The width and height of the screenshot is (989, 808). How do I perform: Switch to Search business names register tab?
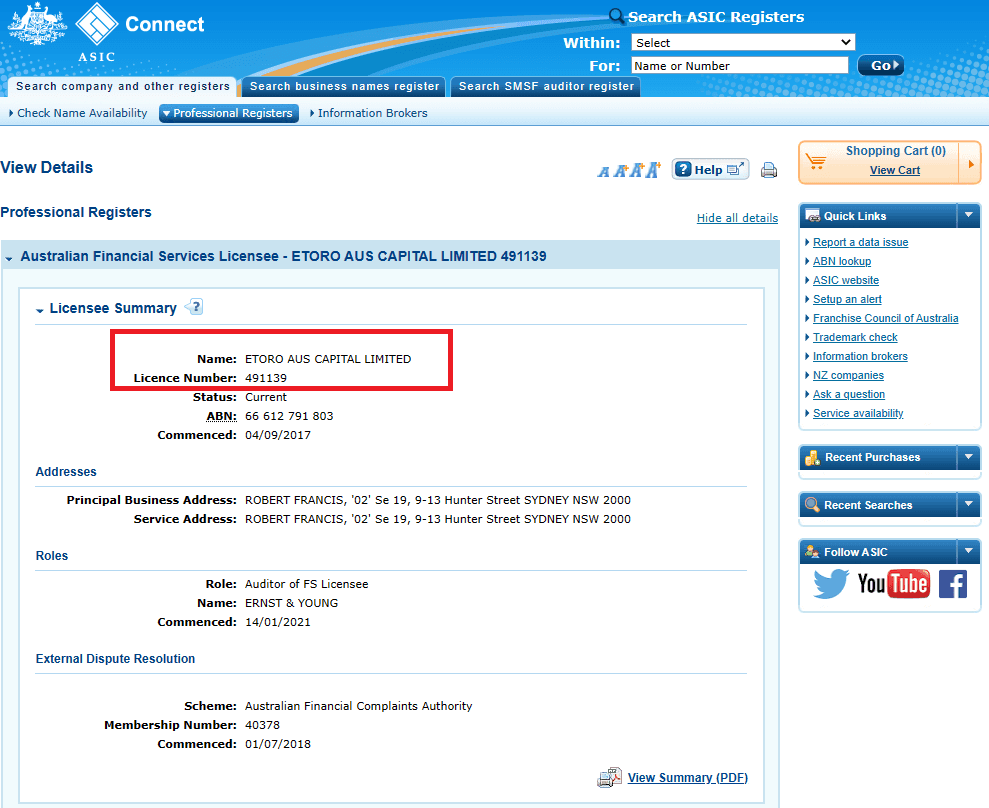pos(344,86)
